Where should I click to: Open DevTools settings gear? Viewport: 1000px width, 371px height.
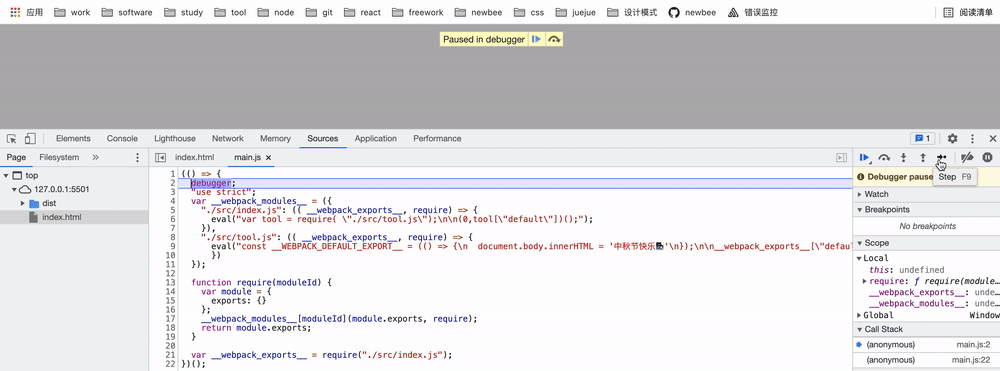coord(952,138)
